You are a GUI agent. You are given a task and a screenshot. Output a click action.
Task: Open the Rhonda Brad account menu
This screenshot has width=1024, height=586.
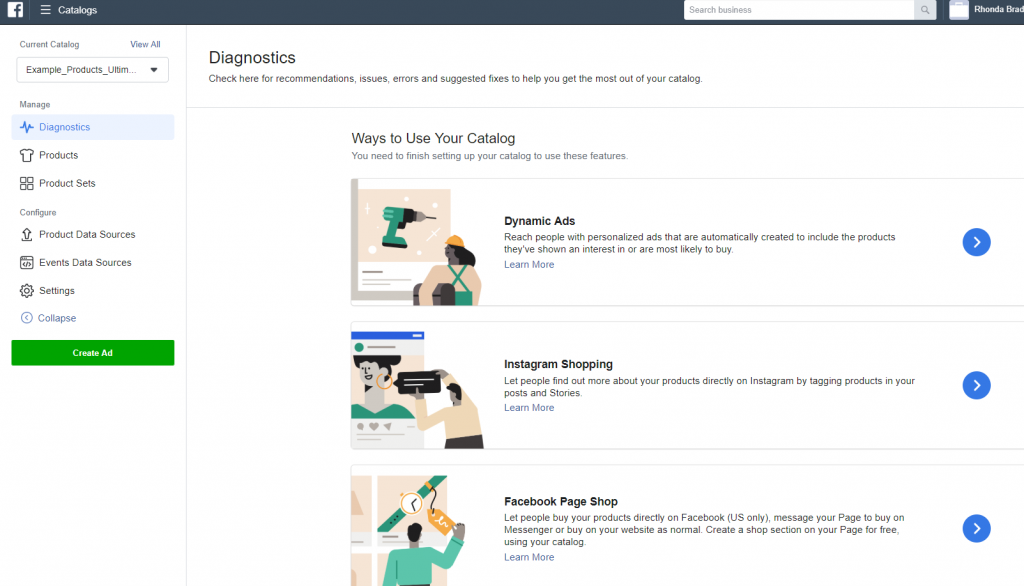tap(990, 10)
